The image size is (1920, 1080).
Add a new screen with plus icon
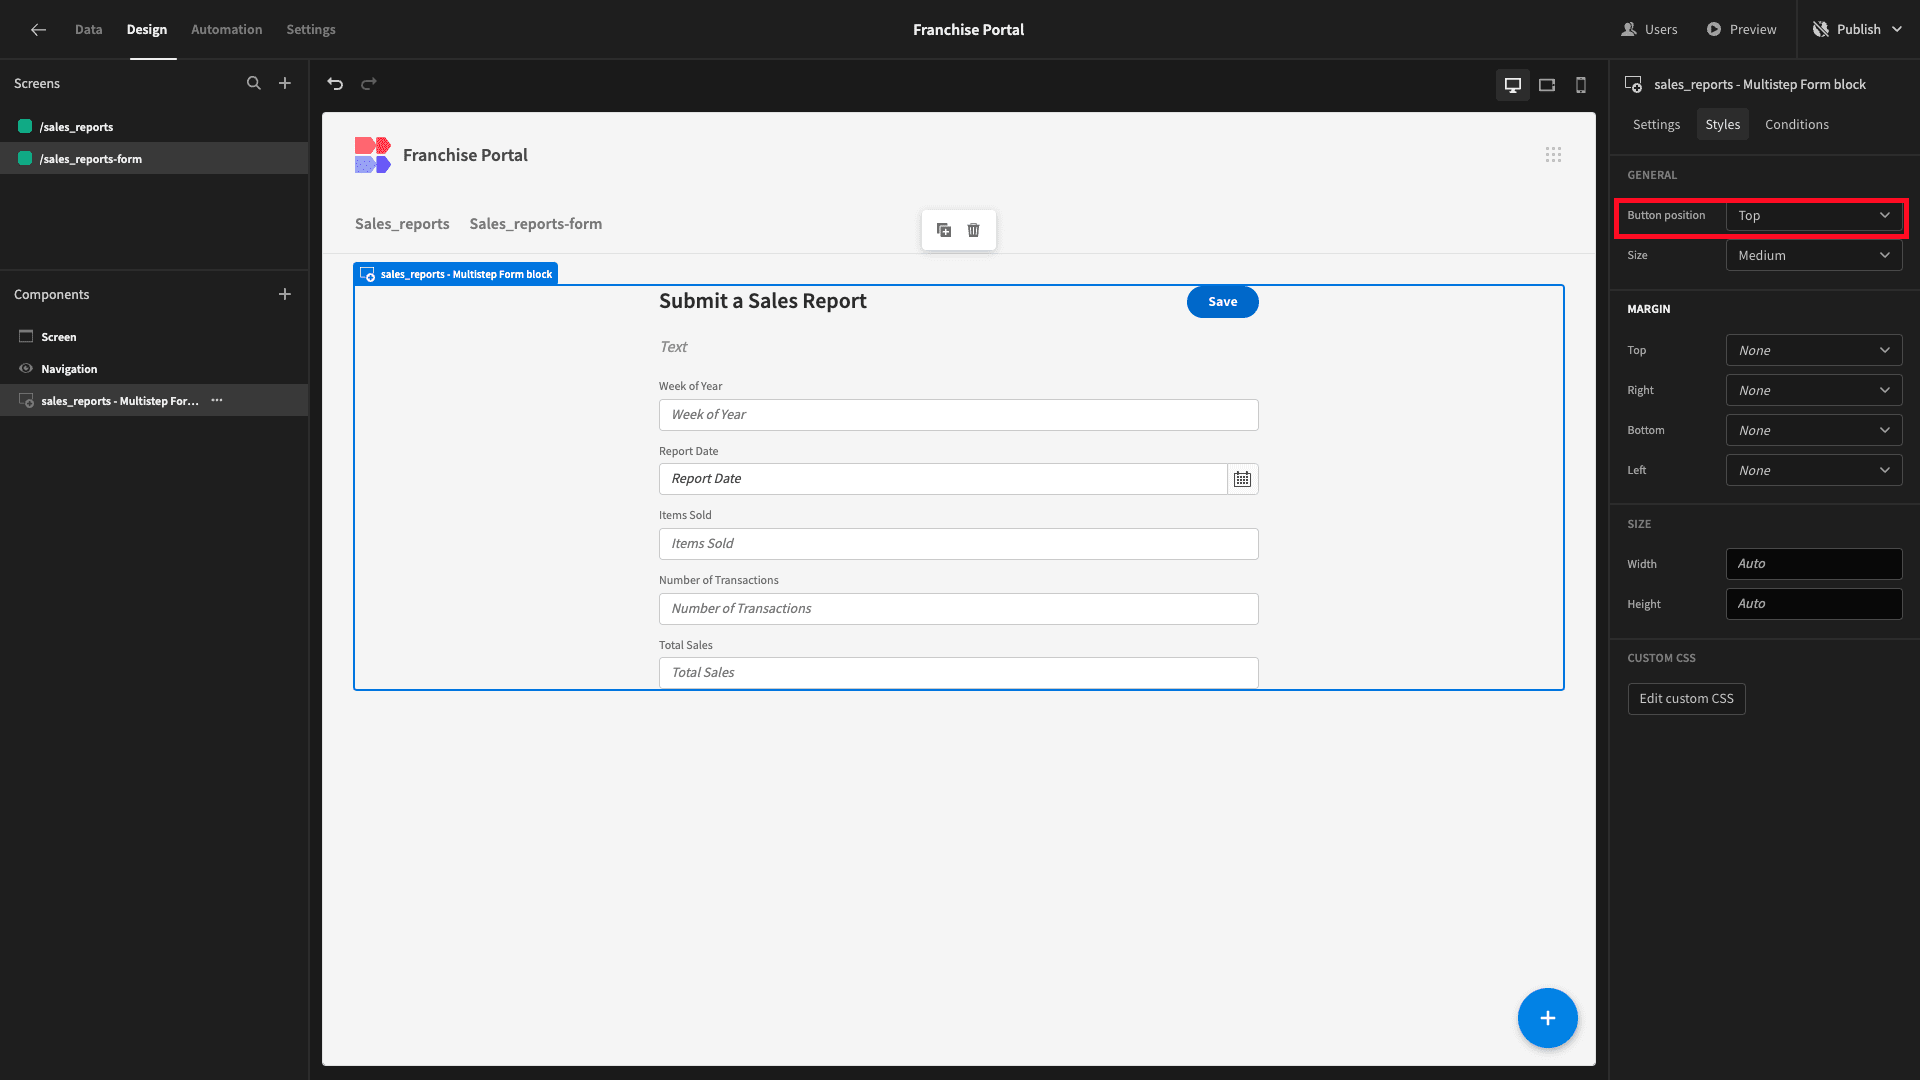click(285, 84)
